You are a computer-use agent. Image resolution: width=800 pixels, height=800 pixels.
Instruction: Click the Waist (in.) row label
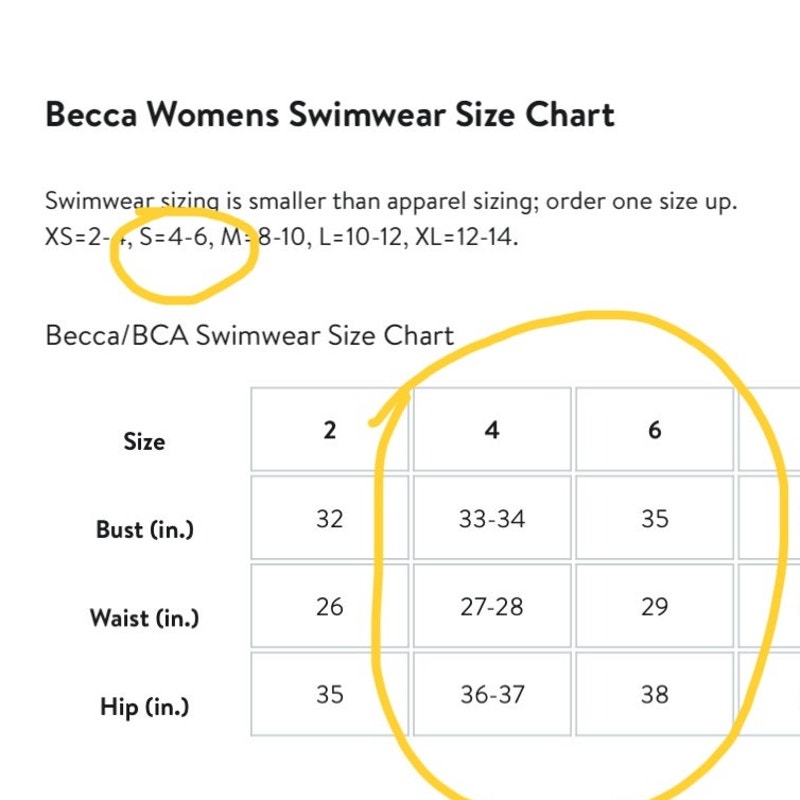click(144, 618)
